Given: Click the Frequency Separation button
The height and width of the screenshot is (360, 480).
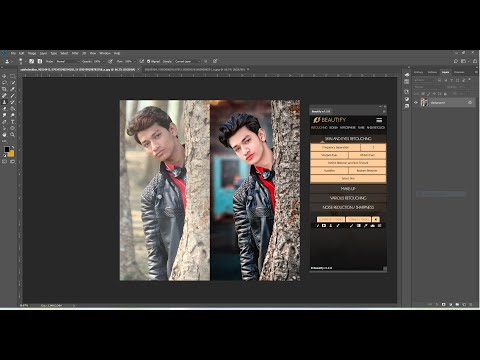Looking at the screenshot, I should point(335,147).
